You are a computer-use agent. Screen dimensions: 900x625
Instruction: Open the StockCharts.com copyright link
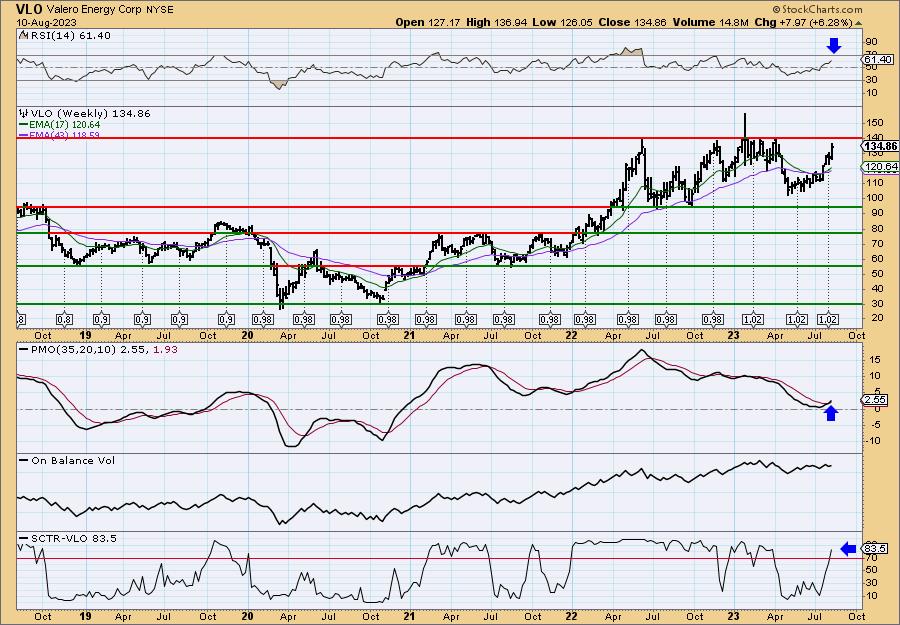click(817, 9)
